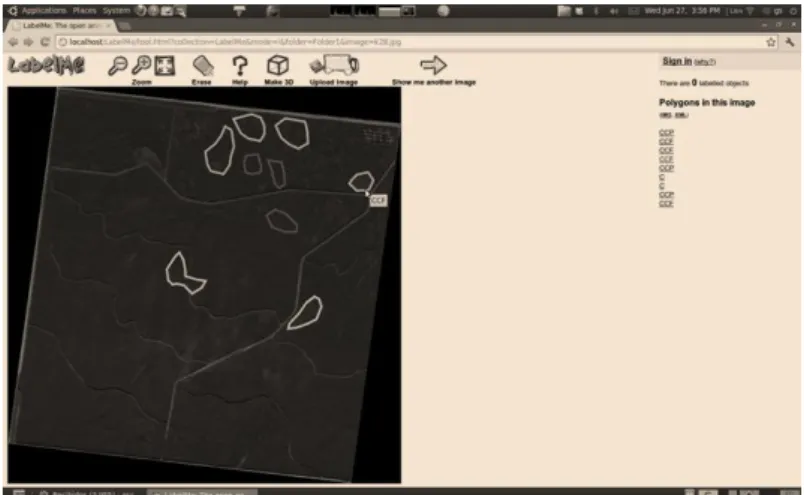Click the Make 3D cube icon
The width and height of the screenshot is (804, 495).
click(278, 65)
